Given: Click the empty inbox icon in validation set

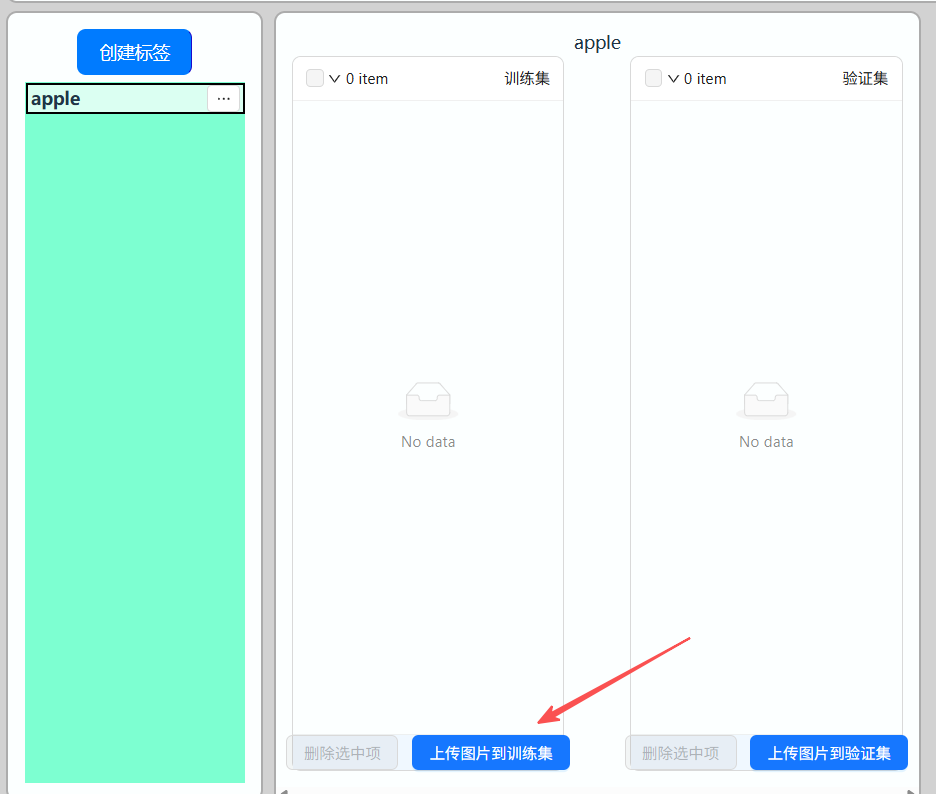Looking at the screenshot, I should point(766,400).
